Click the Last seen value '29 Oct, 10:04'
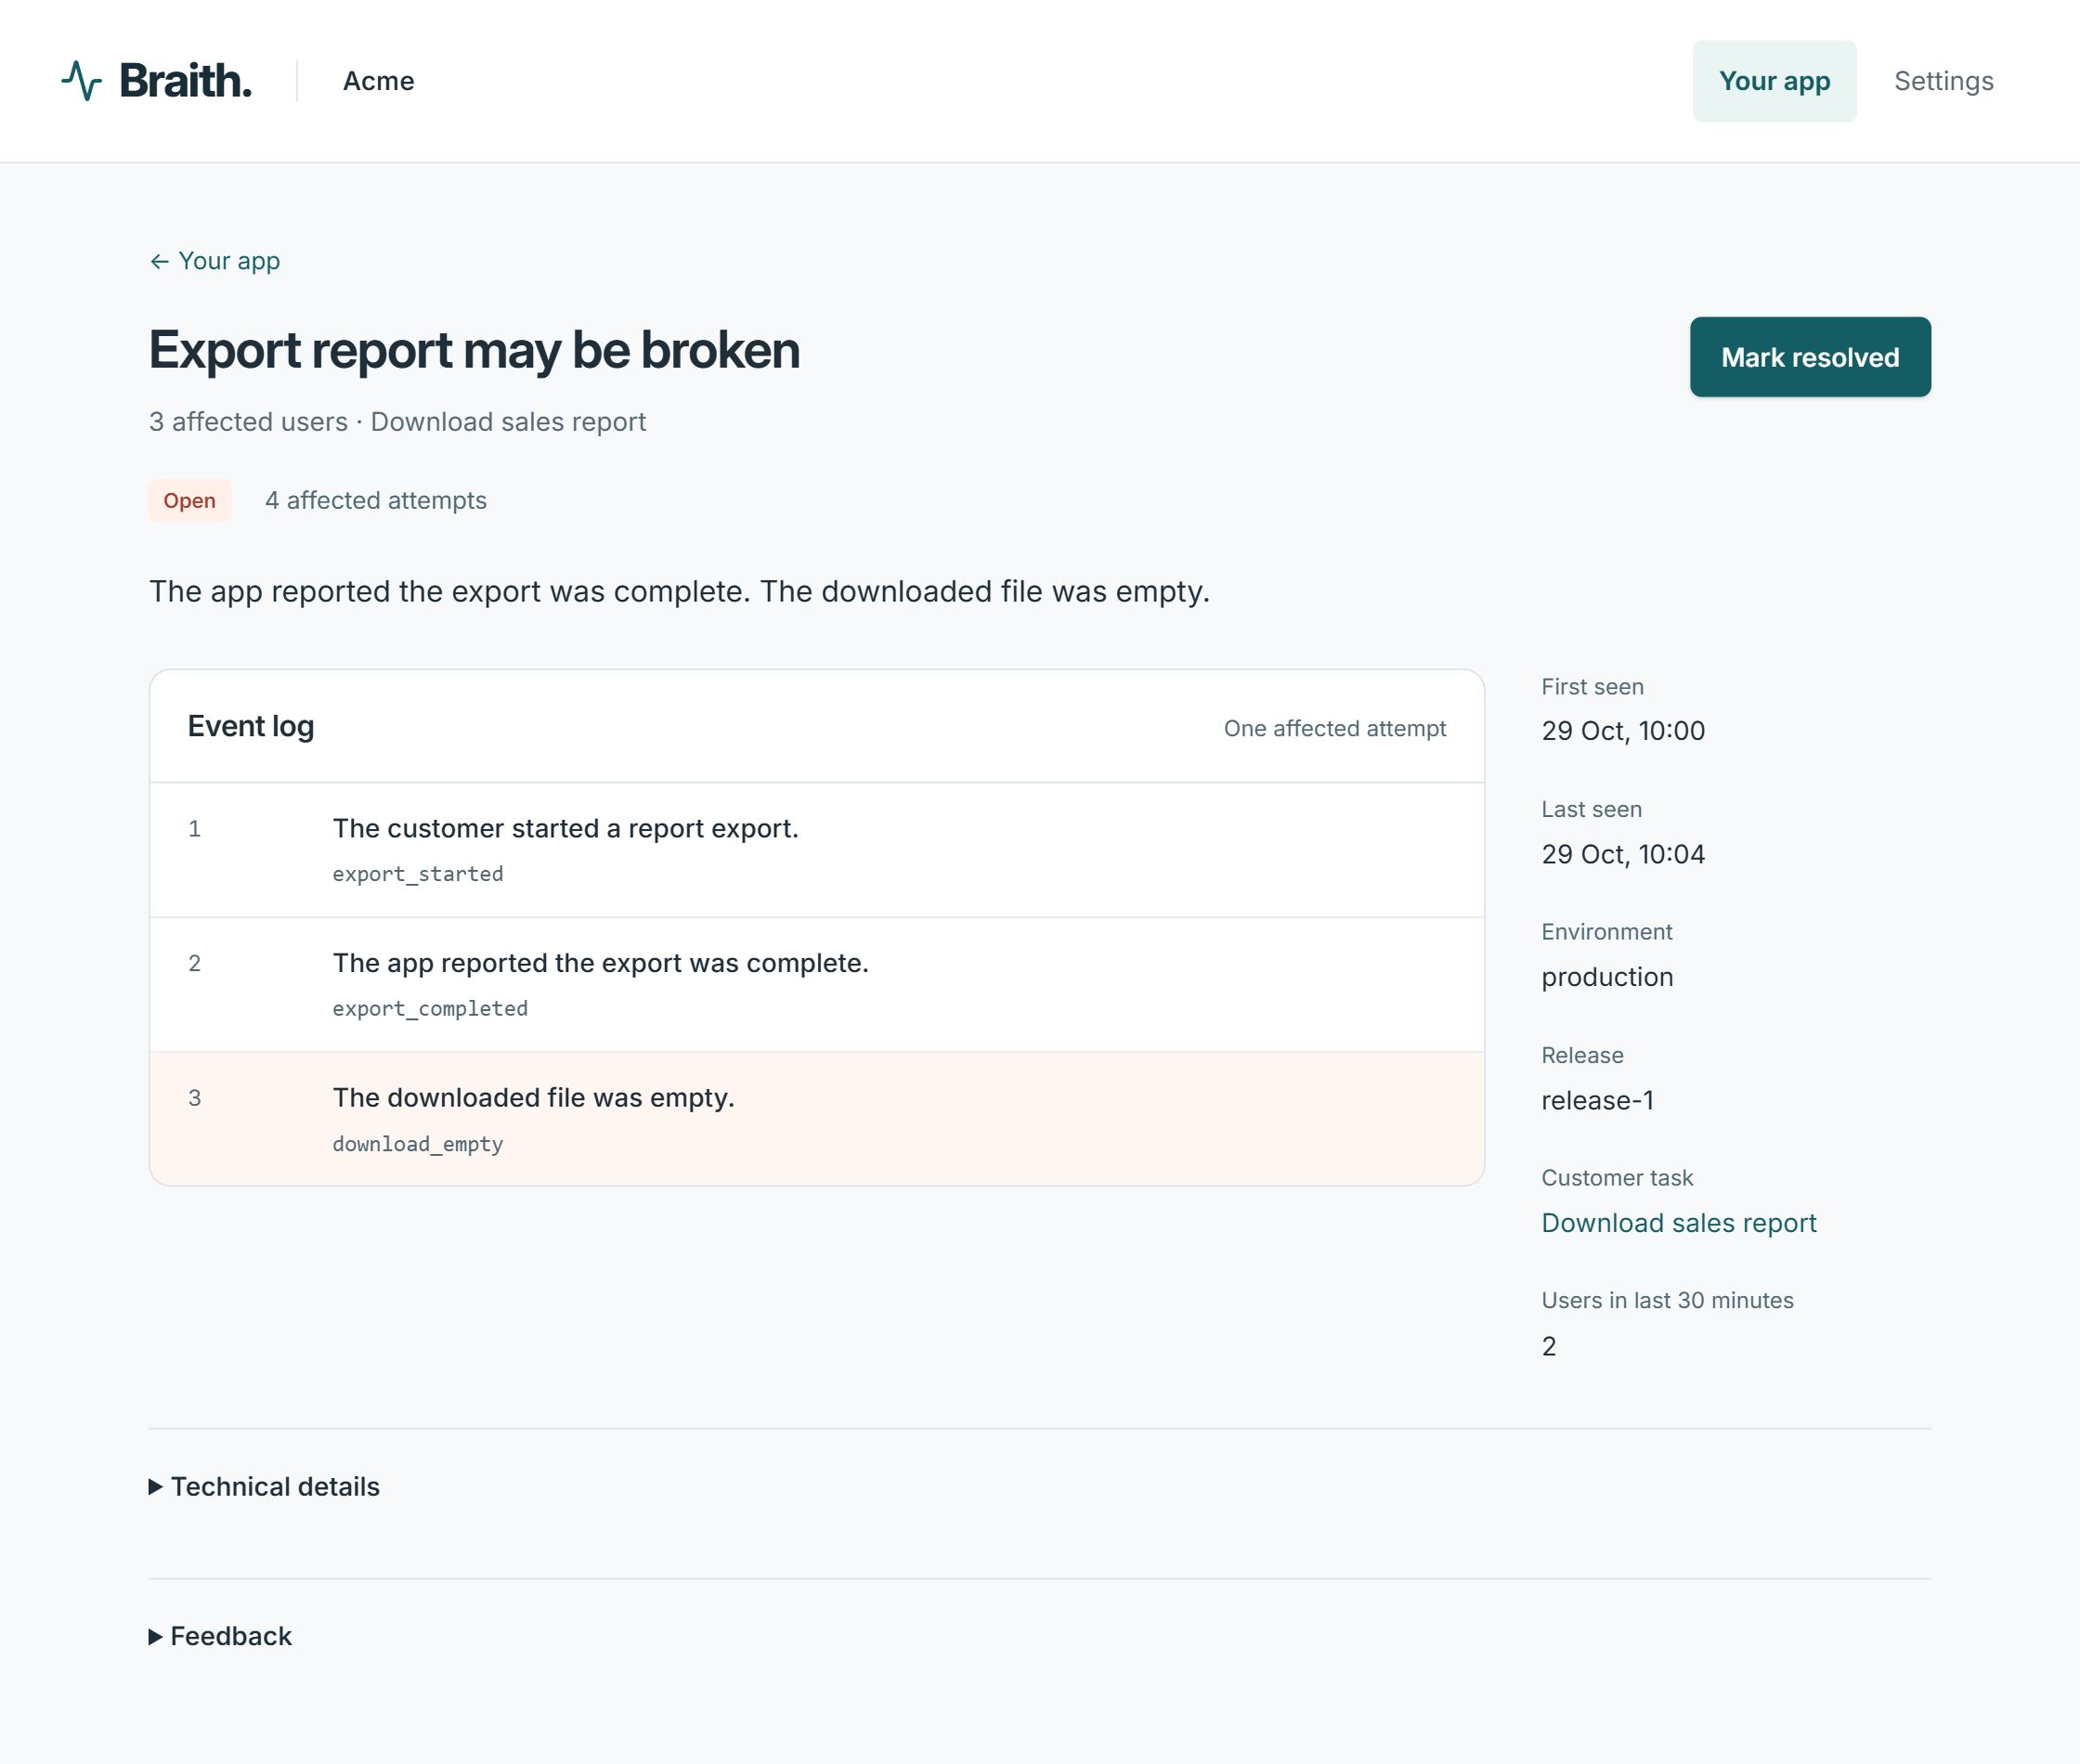This screenshot has height=1764, width=2080. 1623,854
